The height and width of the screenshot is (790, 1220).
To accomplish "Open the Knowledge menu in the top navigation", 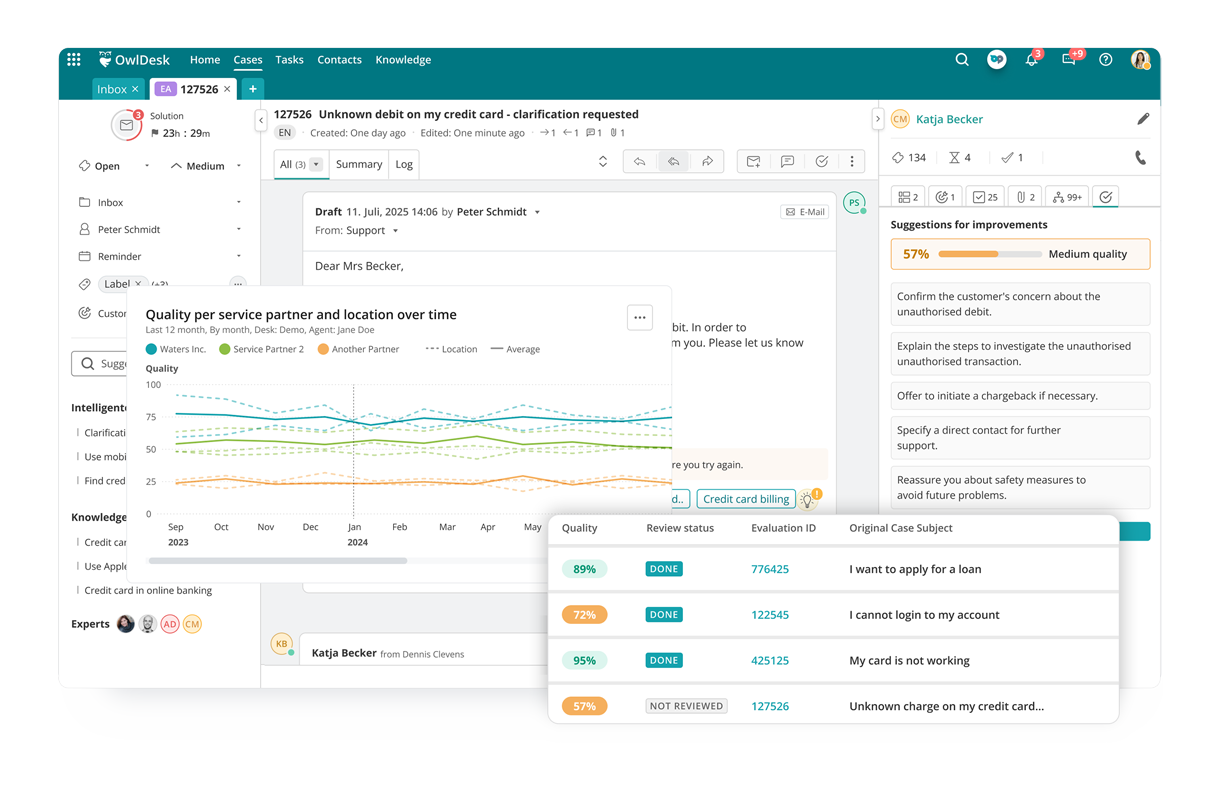I will (403, 60).
